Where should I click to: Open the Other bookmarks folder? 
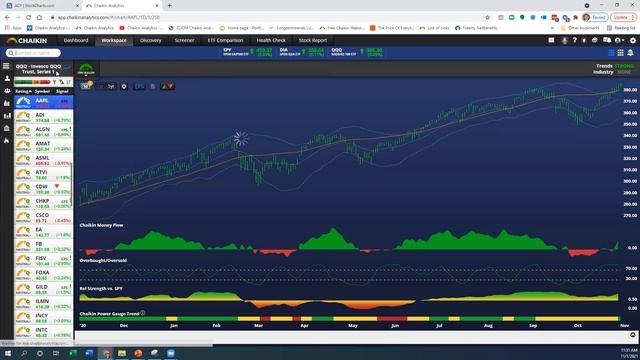pos(580,28)
